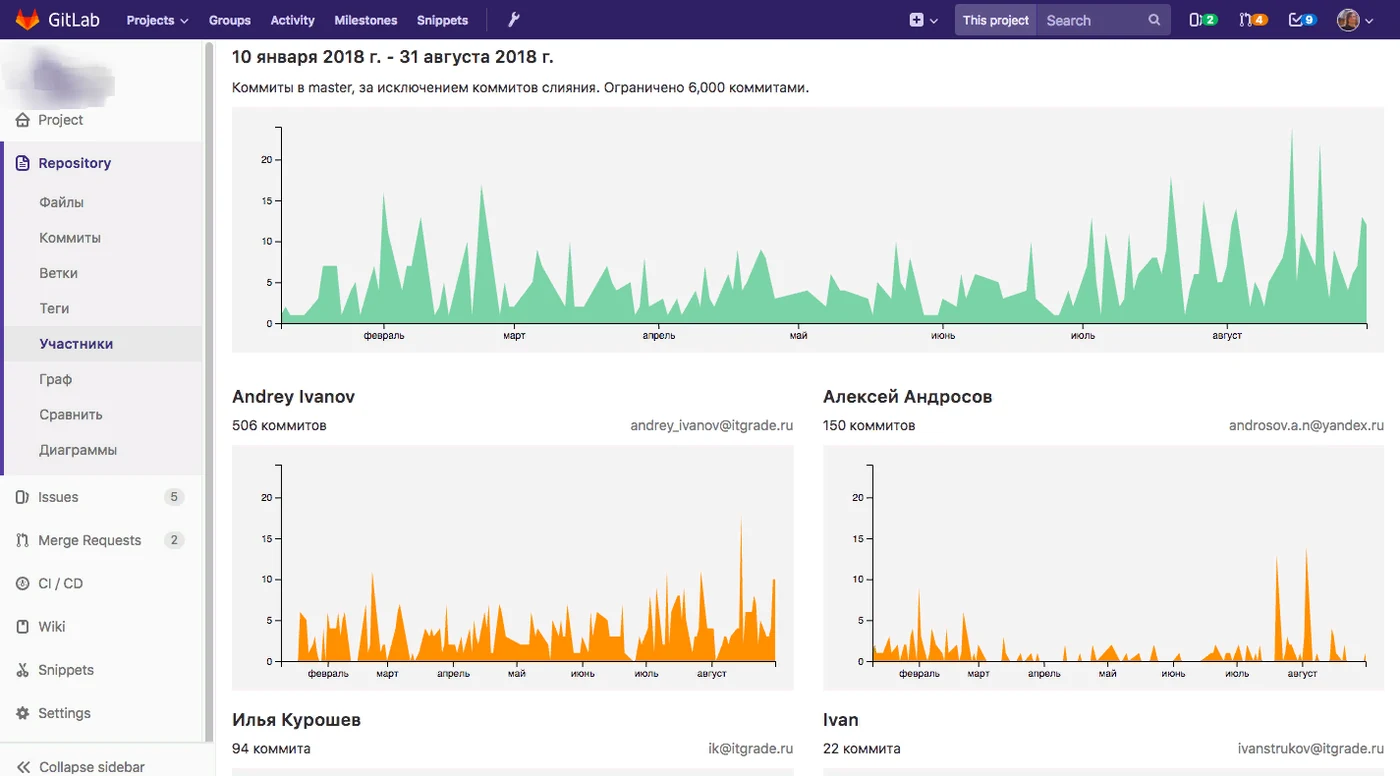The height and width of the screenshot is (776, 1400).
Task: Expand the Projects dropdown in navbar
Action: pos(157,20)
